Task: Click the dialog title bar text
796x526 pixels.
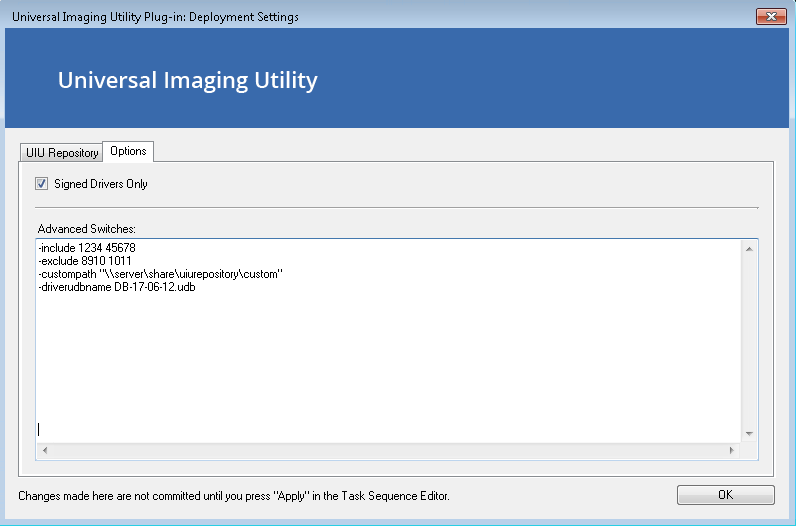Action: tap(155, 17)
